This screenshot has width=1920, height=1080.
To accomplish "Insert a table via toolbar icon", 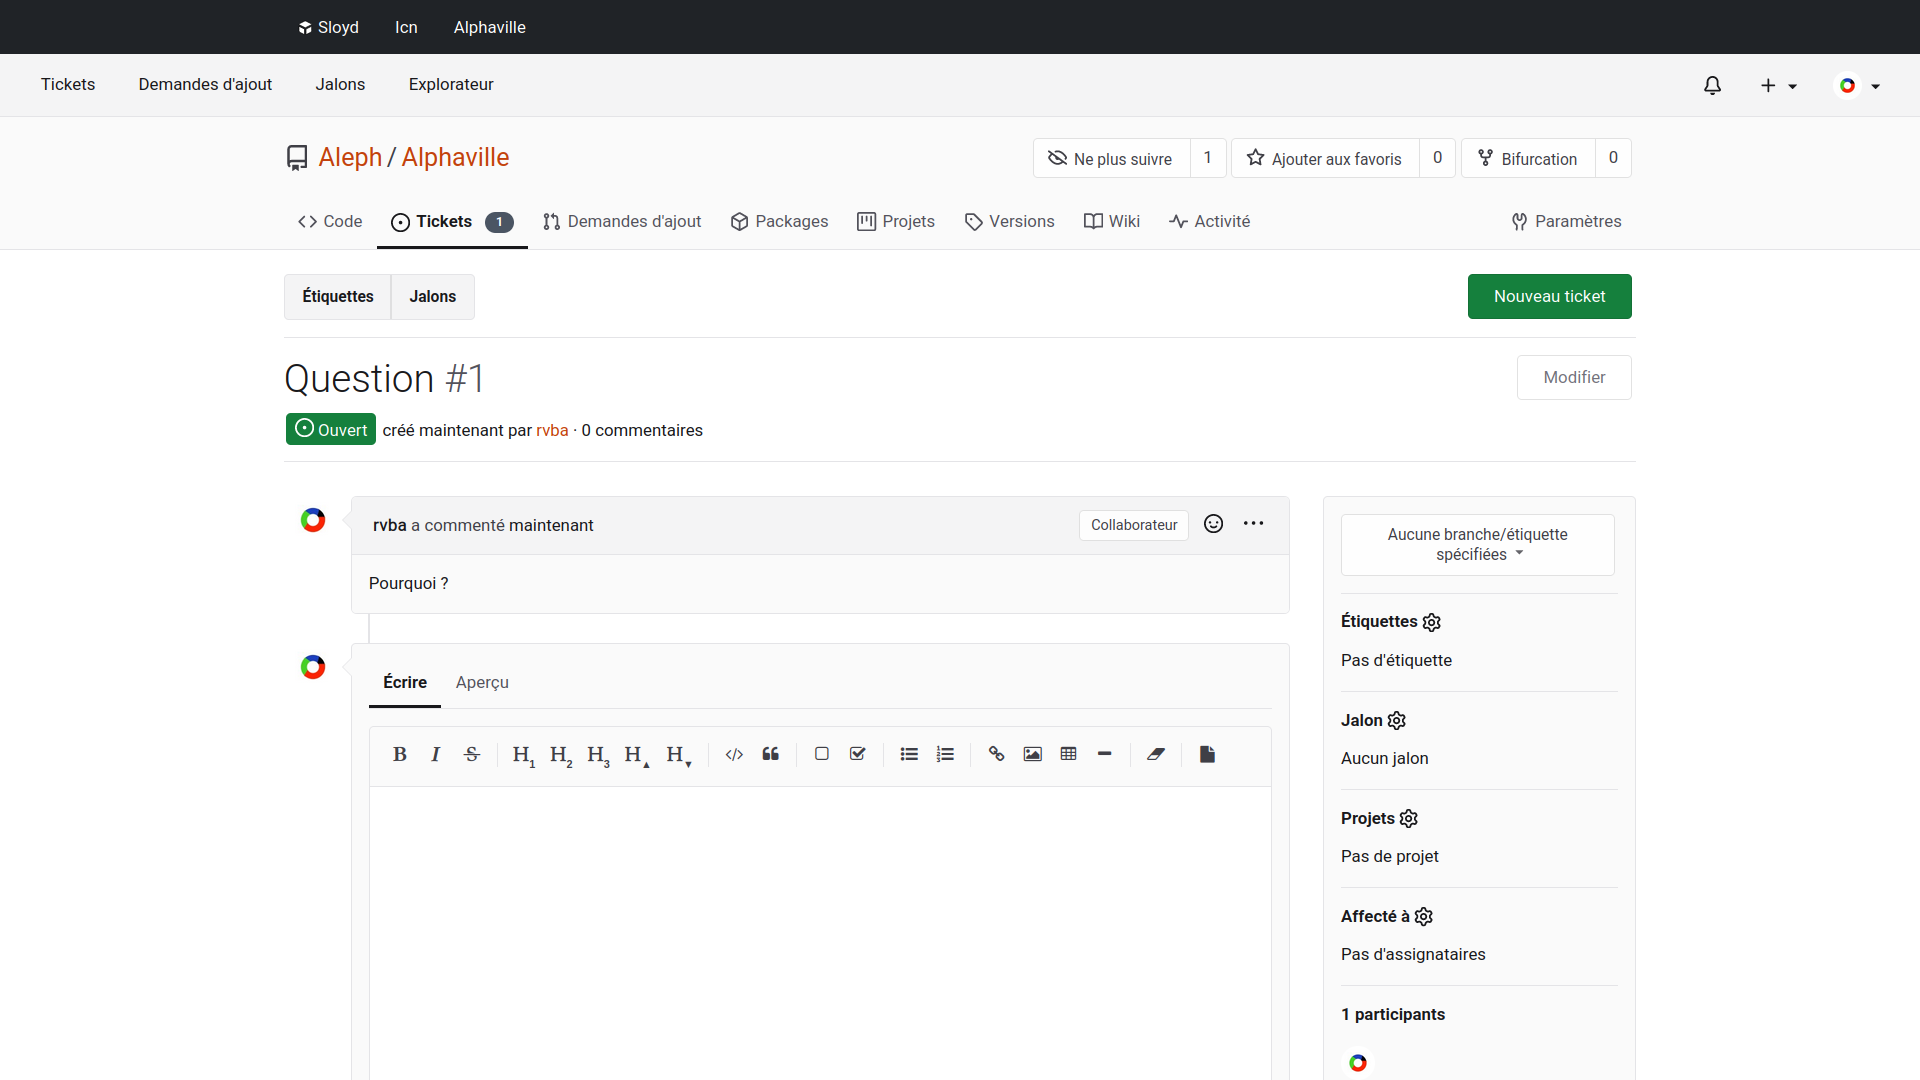I will [x=1068, y=754].
